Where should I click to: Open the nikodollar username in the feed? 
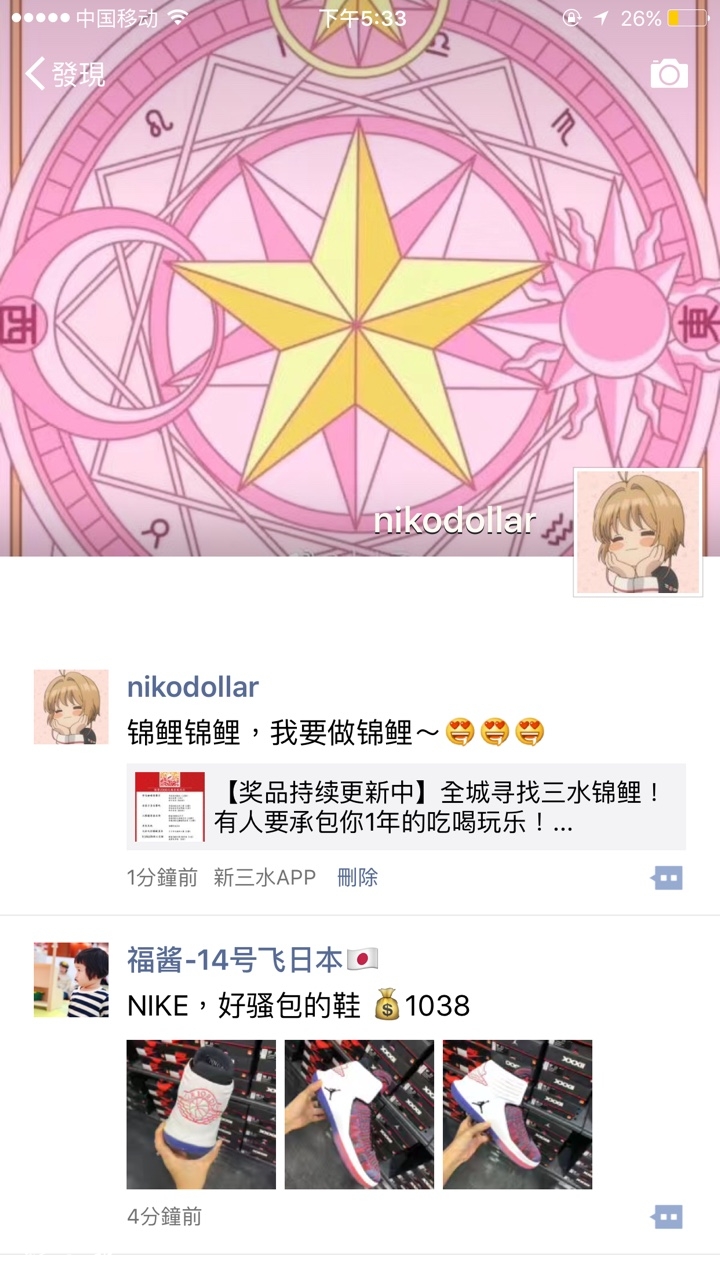193,687
